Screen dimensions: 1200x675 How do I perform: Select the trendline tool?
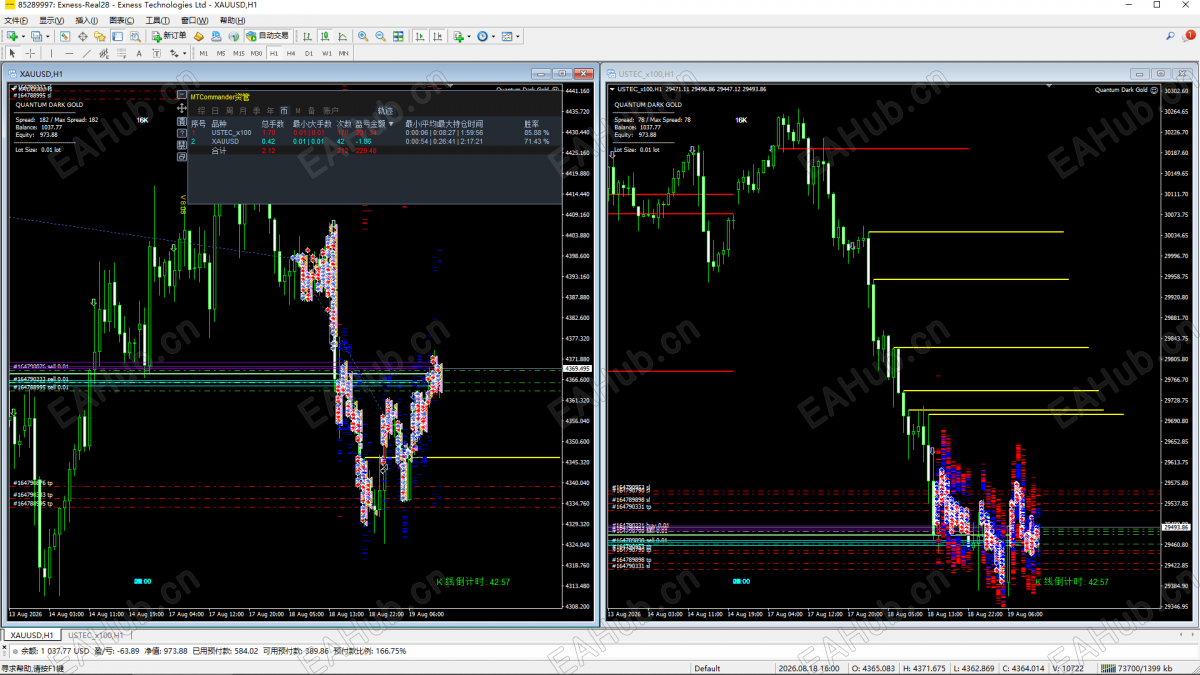coord(87,53)
